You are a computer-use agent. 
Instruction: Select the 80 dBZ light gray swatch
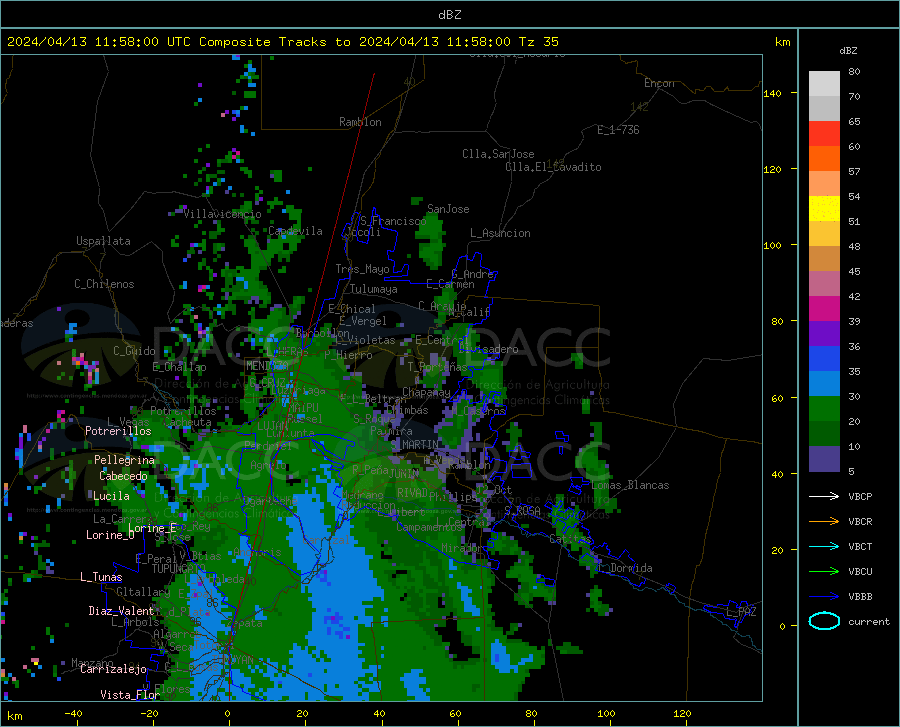click(824, 84)
